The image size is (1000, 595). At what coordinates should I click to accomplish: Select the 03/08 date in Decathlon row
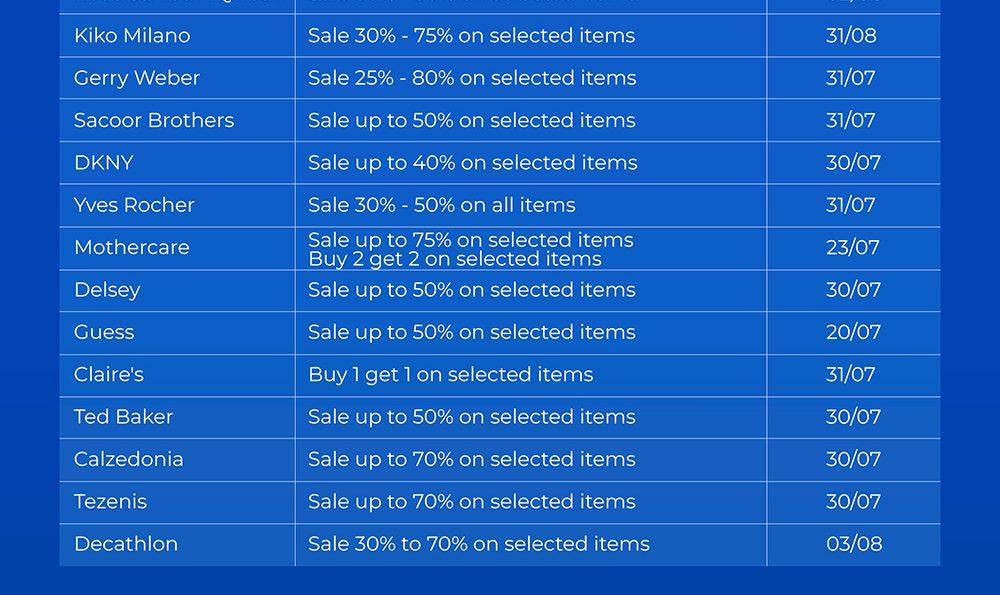coord(854,544)
